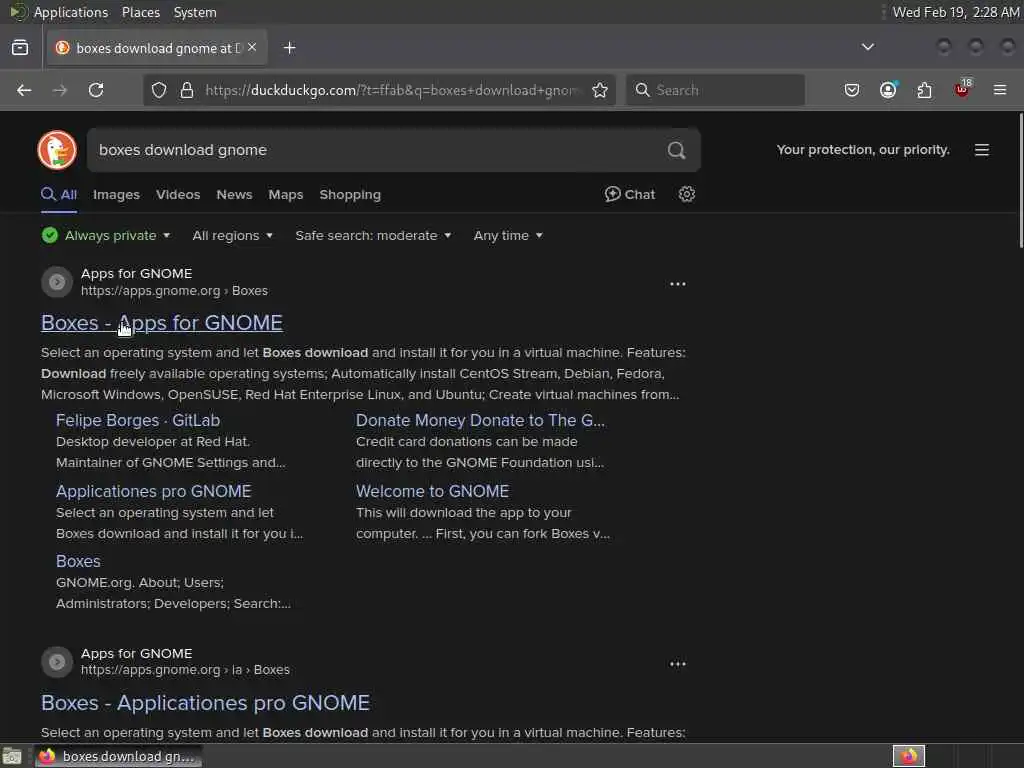Screen dimensions: 1024x768
Task: Open the Firefox account icon
Action: click(x=888, y=90)
